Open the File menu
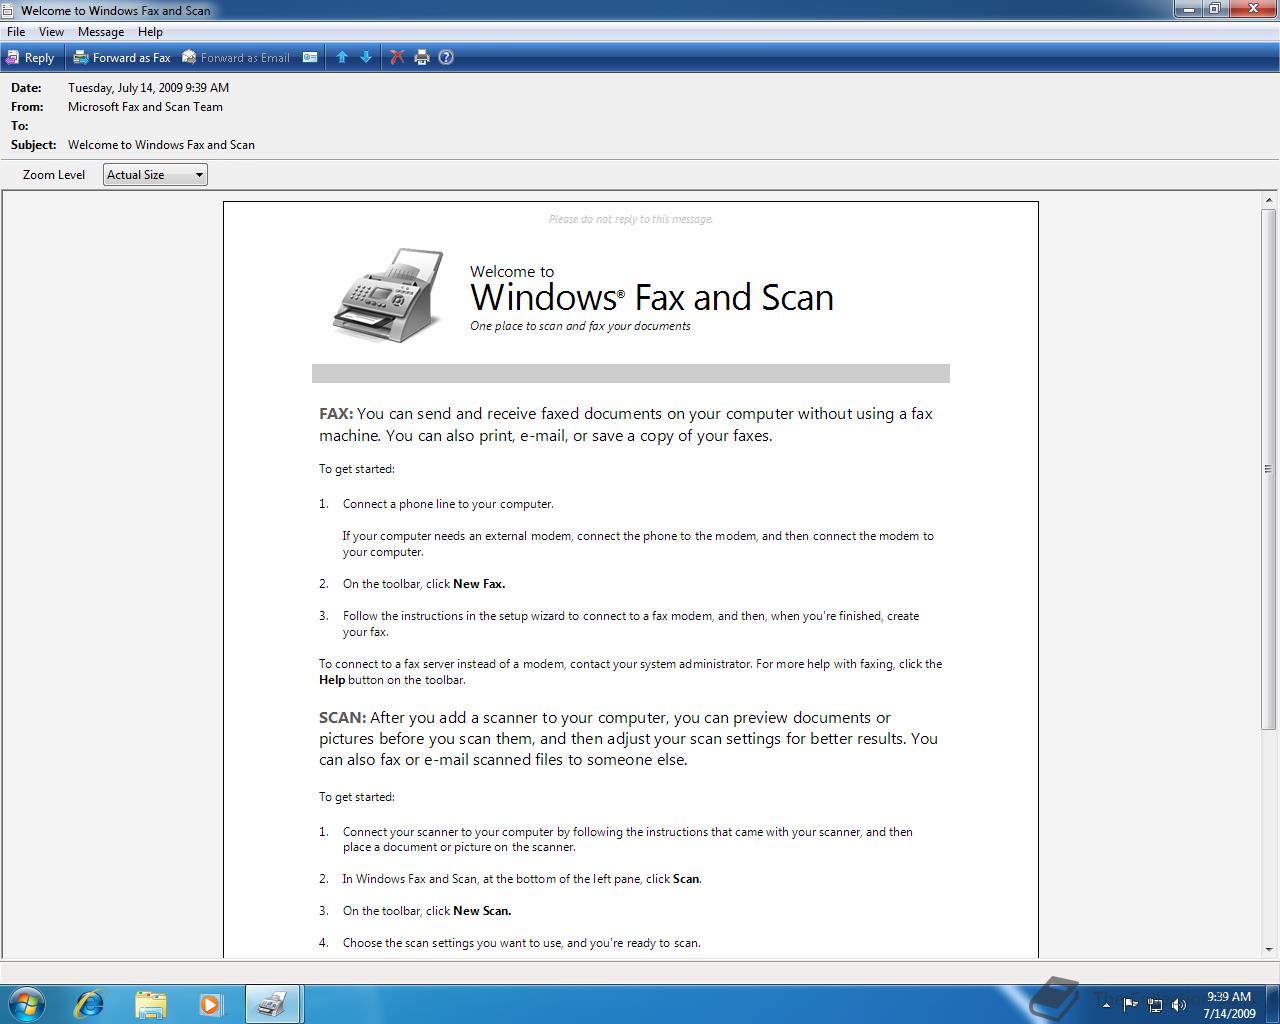Image resolution: width=1280 pixels, height=1024 pixels. pyautogui.click(x=16, y=32)
